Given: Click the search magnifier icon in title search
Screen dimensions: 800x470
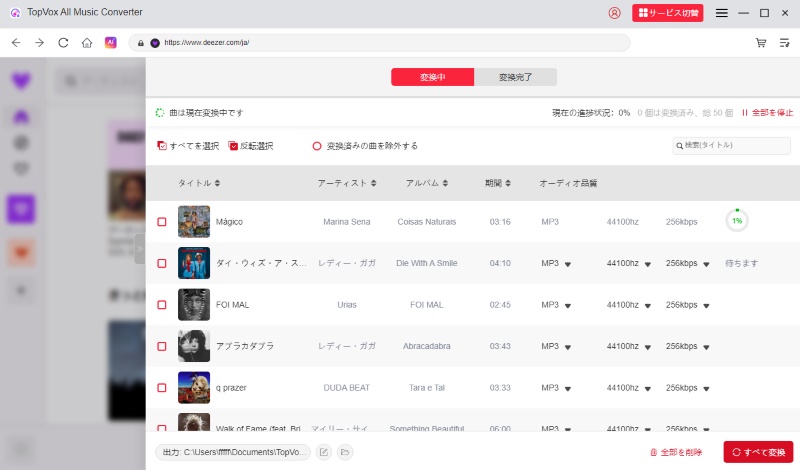Looking at the screenshot, I should pyautogui.click(x=680, y=146).
